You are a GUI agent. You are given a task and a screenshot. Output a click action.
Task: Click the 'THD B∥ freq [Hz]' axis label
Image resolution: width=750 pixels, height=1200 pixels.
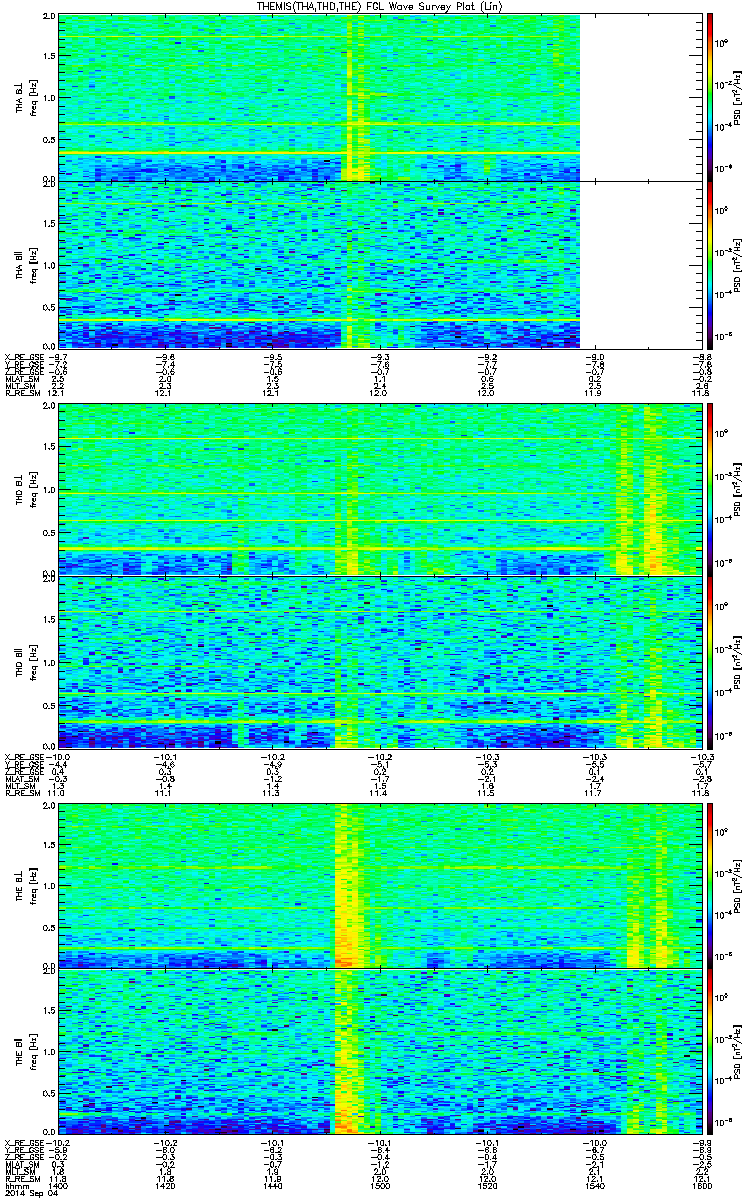pyautogui.click(x=24, y=662)
